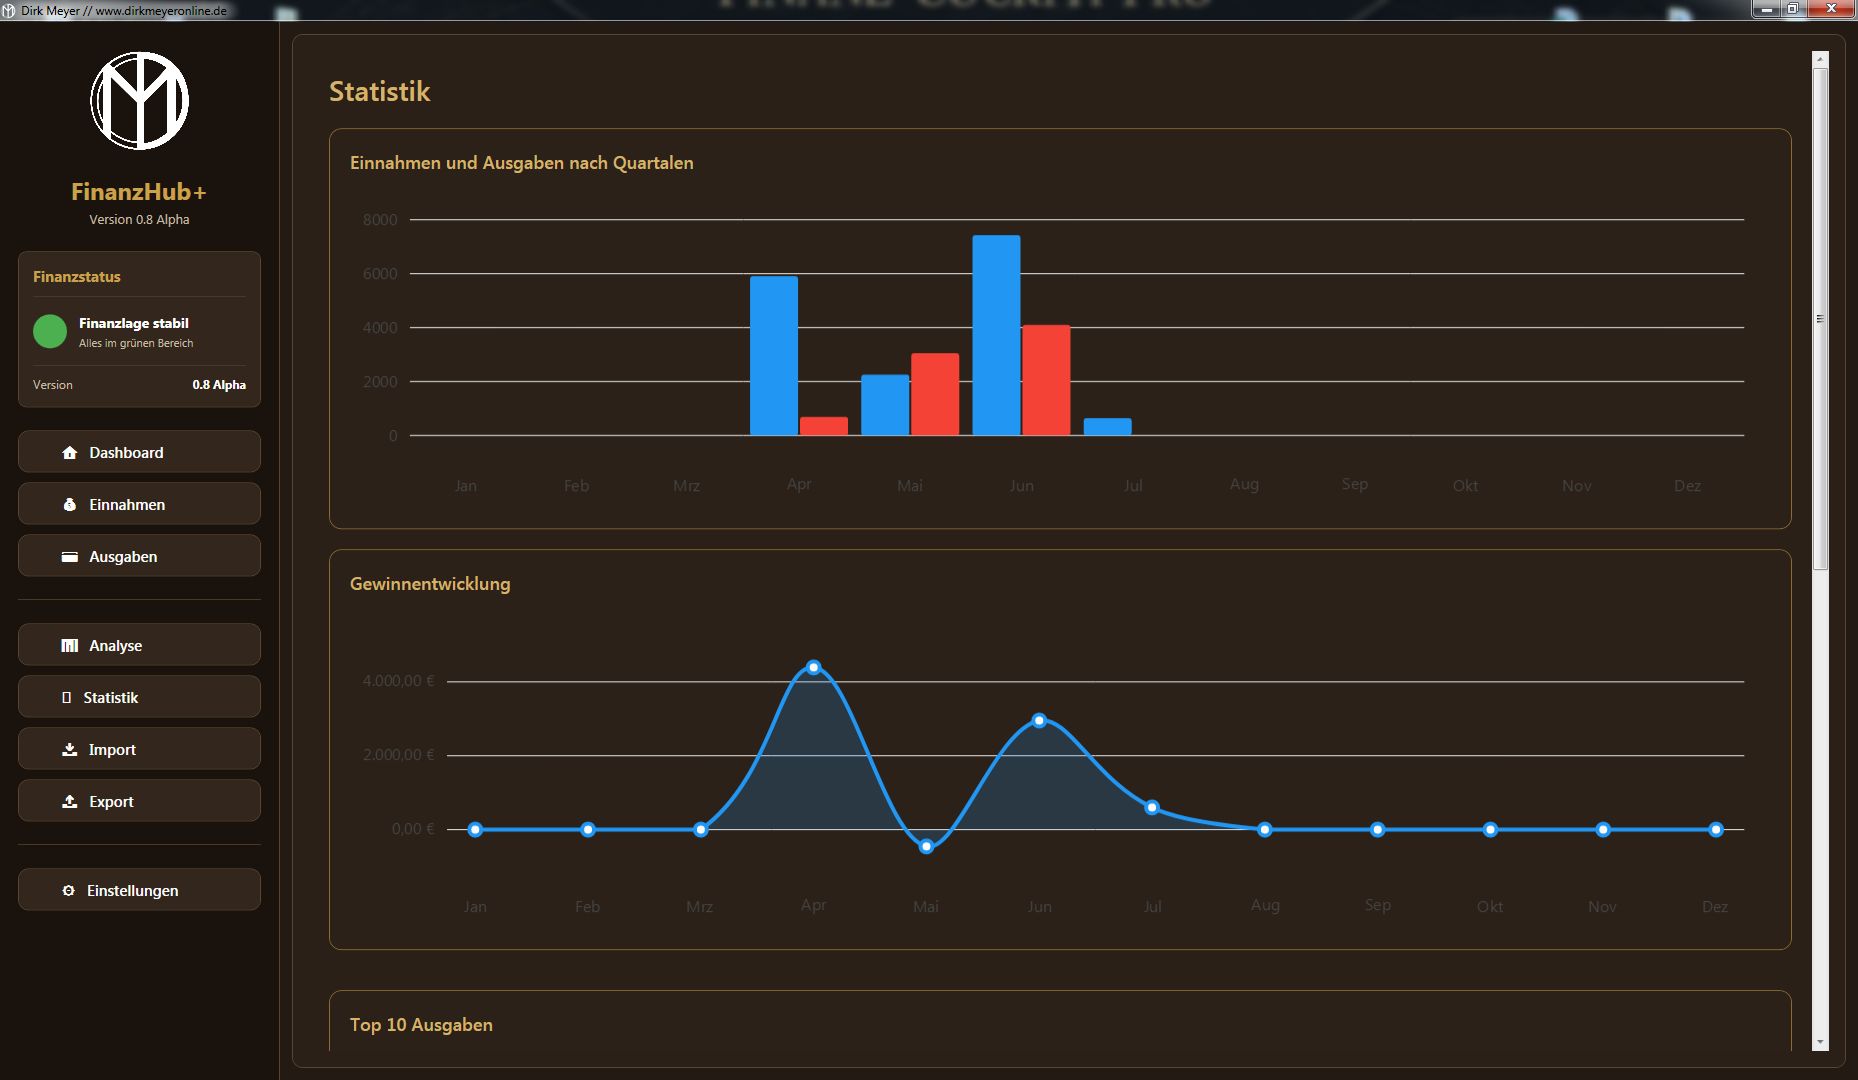Viewport: 1858px width, 1080px height.
Task: Switch to the Analyse view
Action: pyautogui.click(x=139, y=645)
